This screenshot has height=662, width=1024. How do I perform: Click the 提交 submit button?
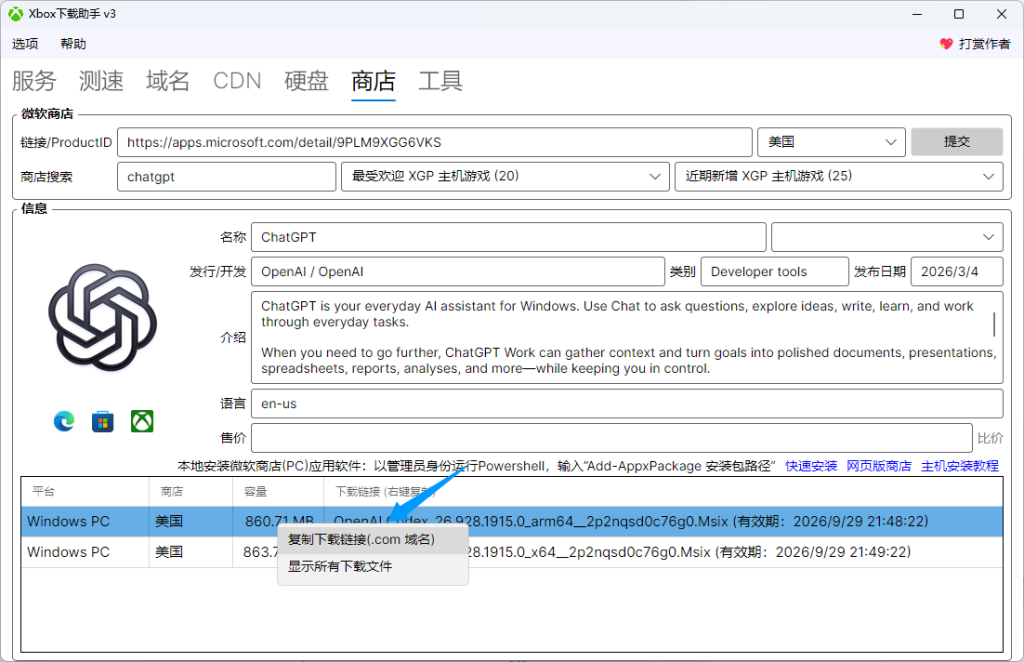[x=957, y=142]
